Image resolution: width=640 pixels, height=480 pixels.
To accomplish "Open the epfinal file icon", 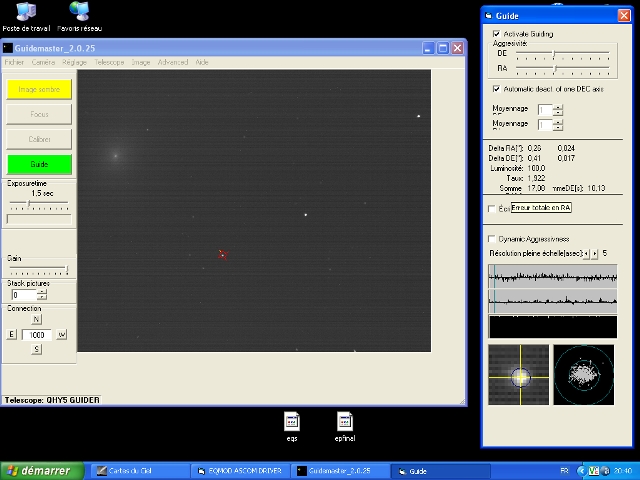I will coord(345,427).
